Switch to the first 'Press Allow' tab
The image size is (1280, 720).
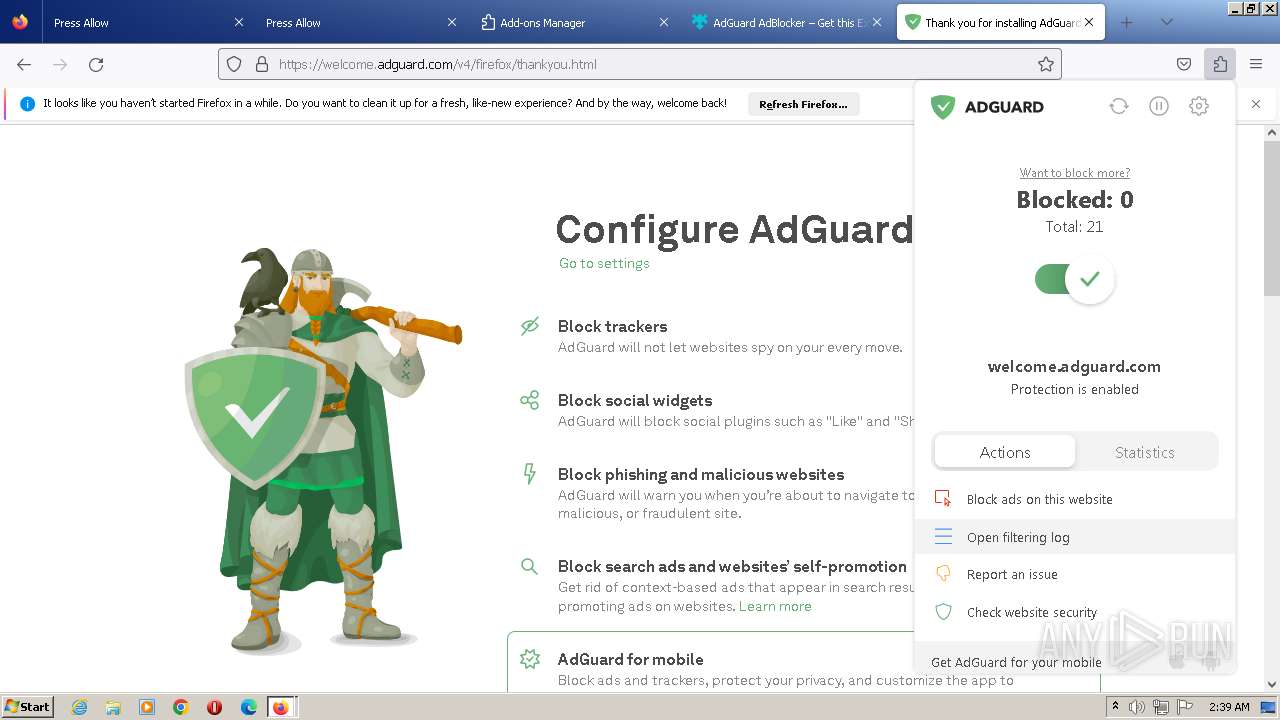click(149, 22)
